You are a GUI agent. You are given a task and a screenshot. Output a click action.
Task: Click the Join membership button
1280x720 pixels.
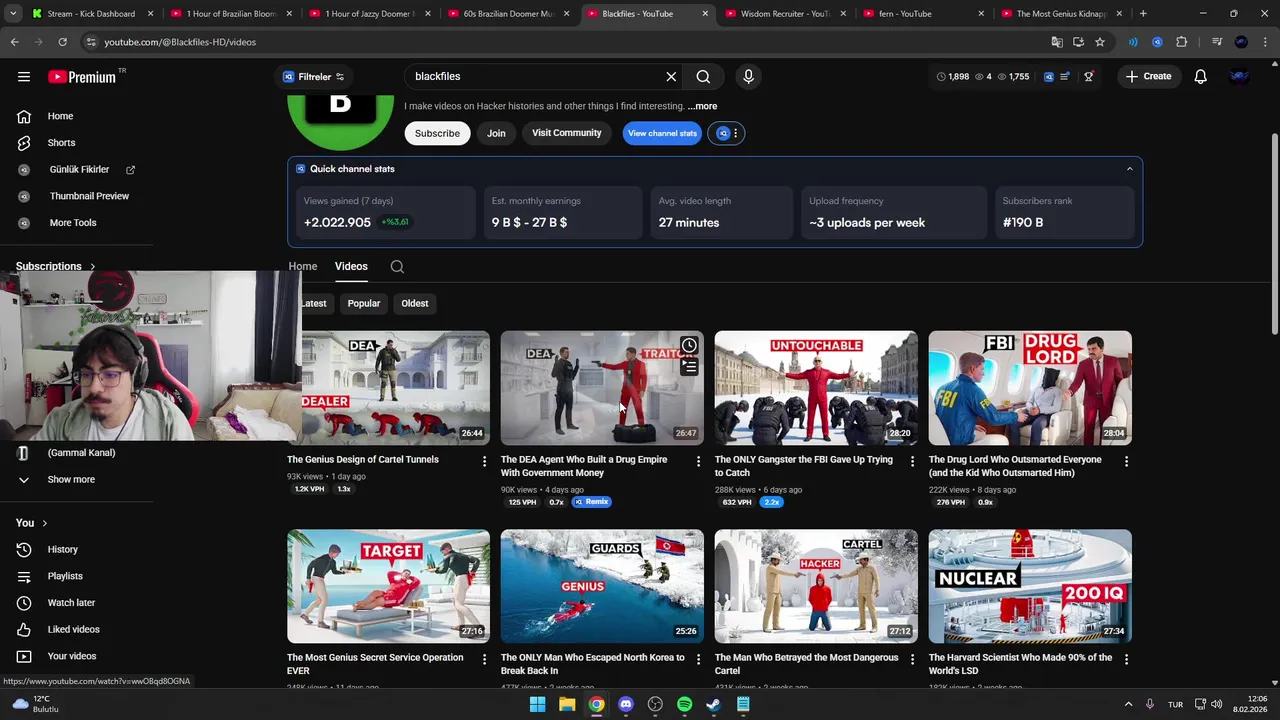pos(496,133)
